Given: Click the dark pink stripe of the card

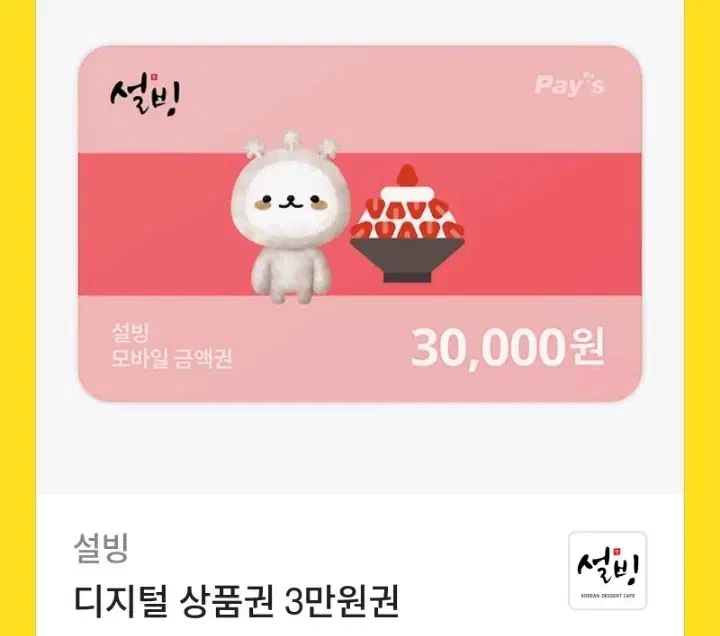Looking at the screenshot, I should 360,225.
